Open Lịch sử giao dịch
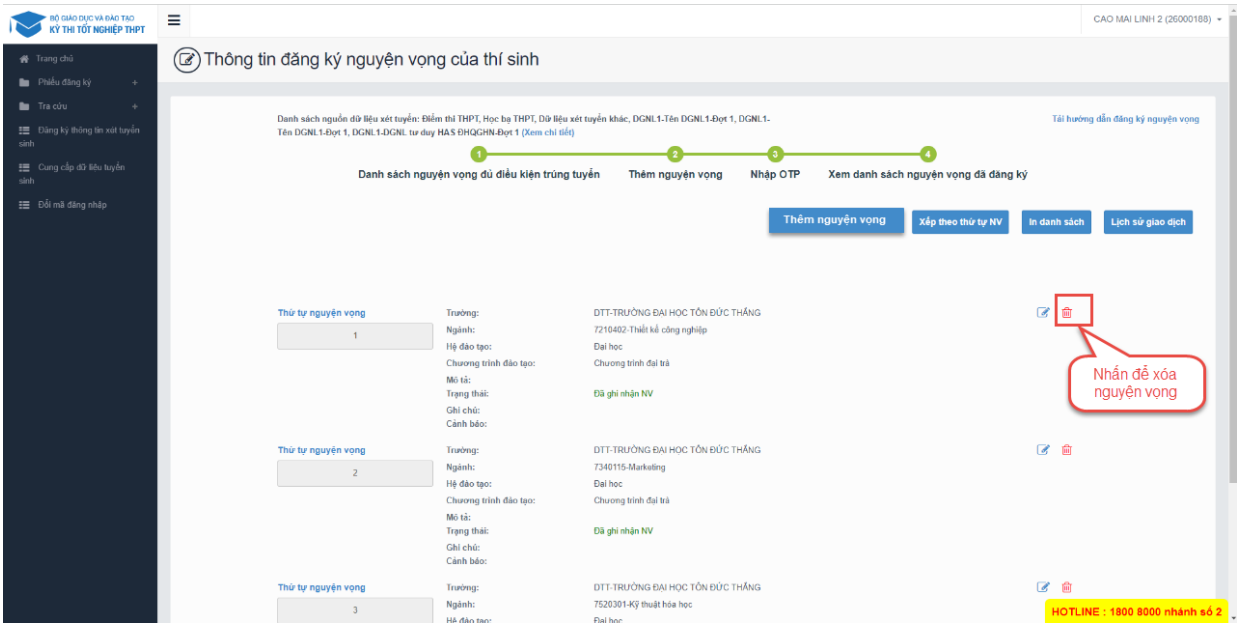 1148,222
